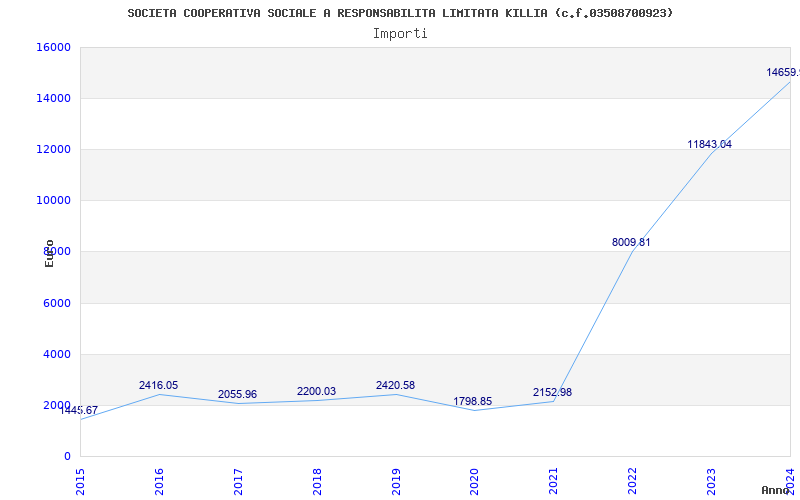
Task: Click the 6000 y-axis value
Action: tap(56, 303)
